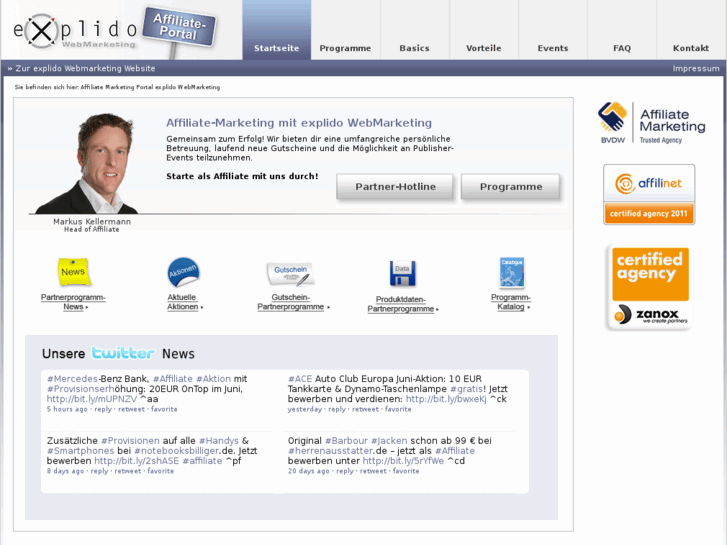Click the Partner-Hotline button
This screenshot has width=727, height=545.
[x=395, y=186]
